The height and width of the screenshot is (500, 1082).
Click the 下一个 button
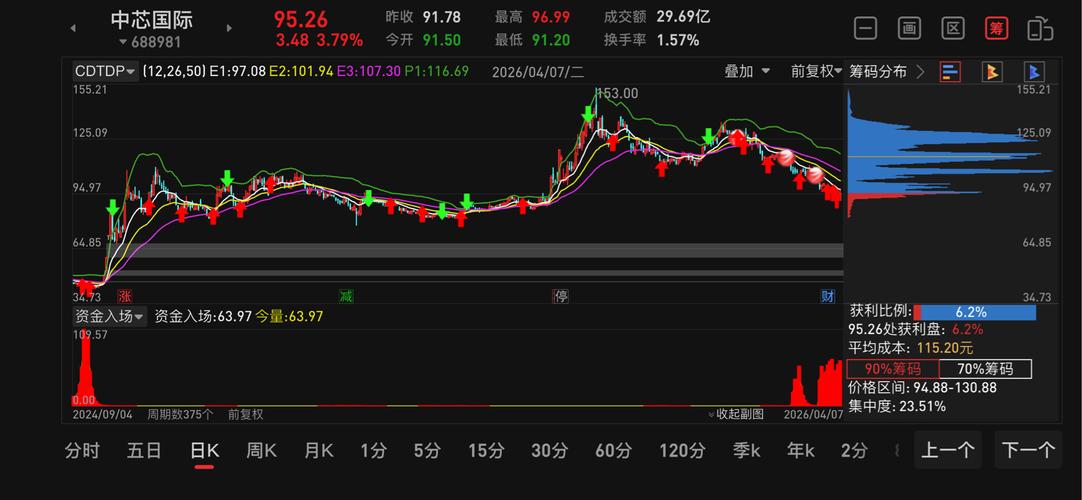pyautogui.click(x=1028, y=450)
